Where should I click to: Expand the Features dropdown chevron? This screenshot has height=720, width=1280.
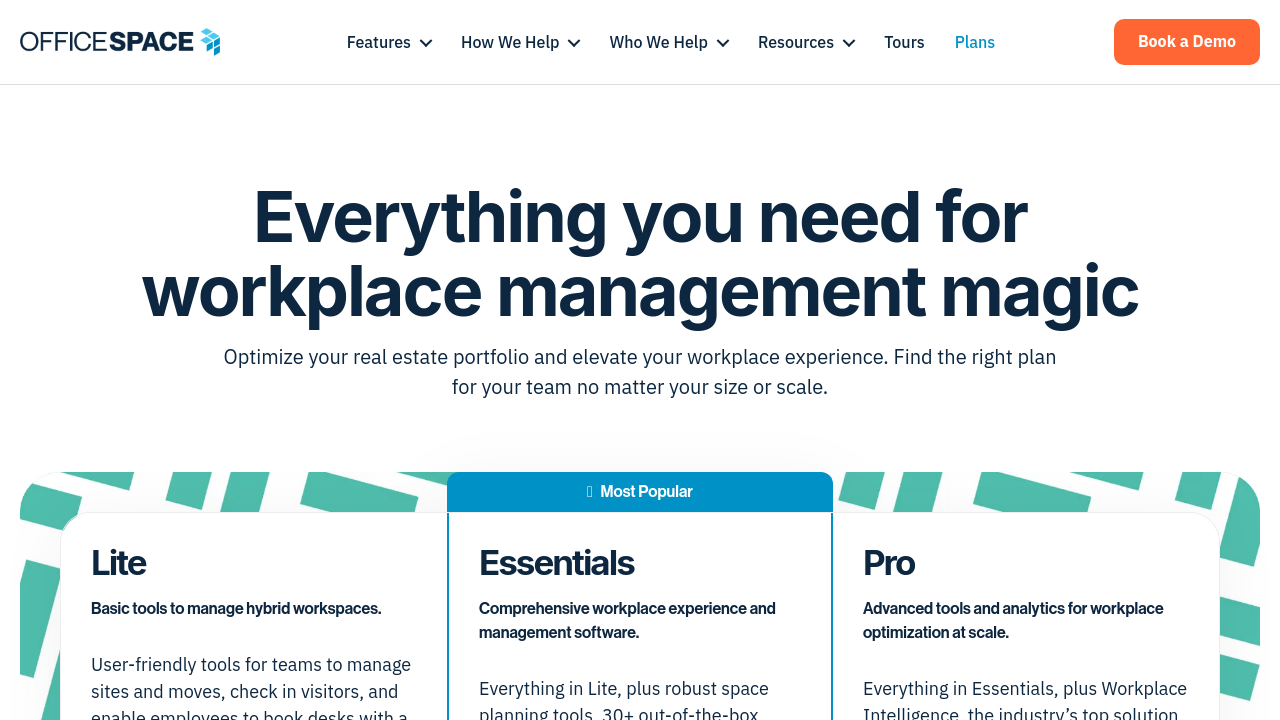[426, 43]
